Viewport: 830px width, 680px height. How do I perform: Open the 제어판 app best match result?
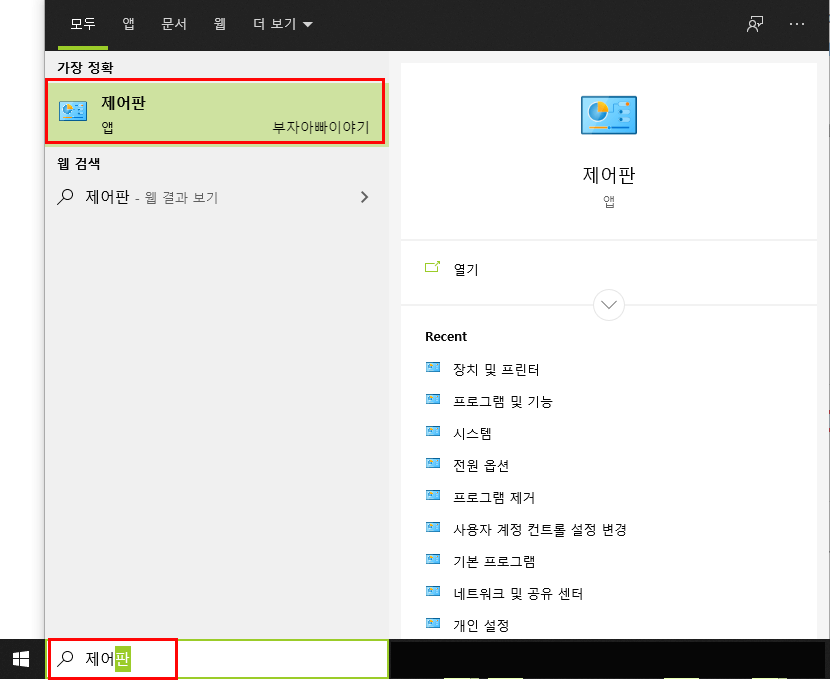click(x=216, y=112)
